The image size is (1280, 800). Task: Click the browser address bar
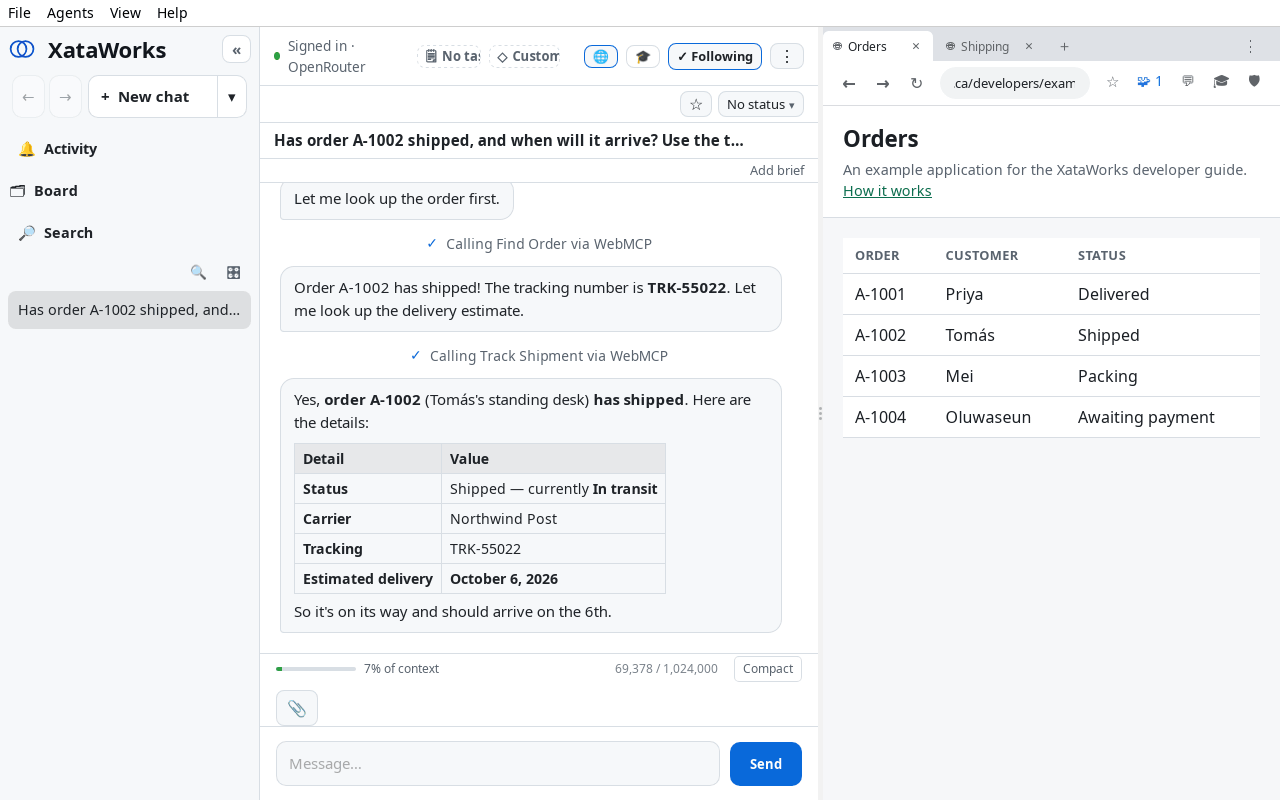click(x=1014, y=83)
